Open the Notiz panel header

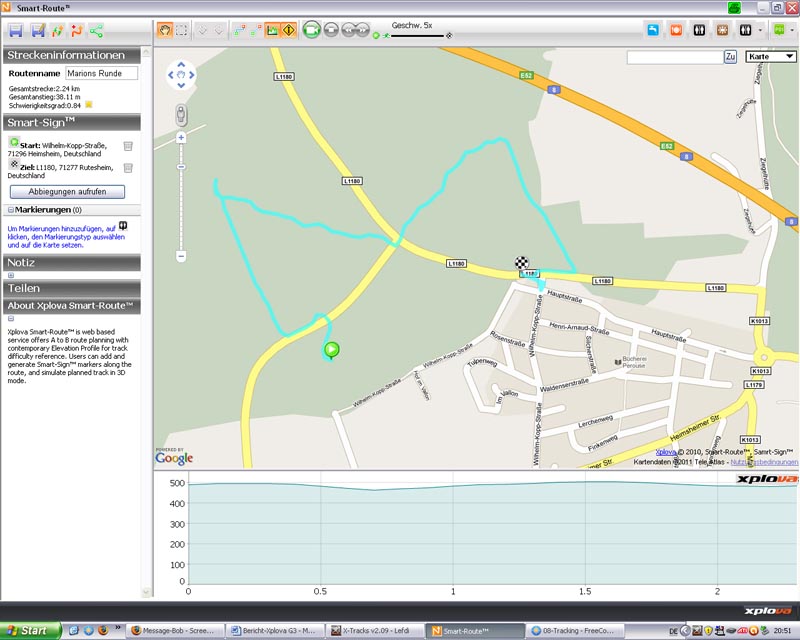(72, 263)
